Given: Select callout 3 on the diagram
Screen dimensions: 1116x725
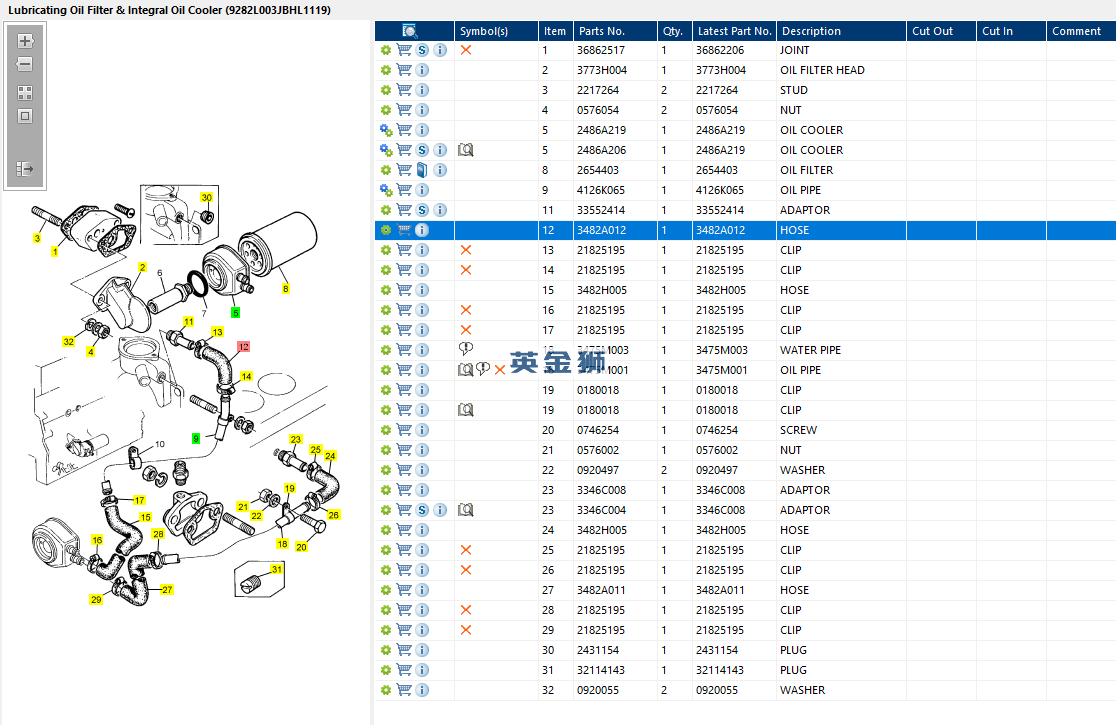Looking at the screenshot, I should (37, 238).
